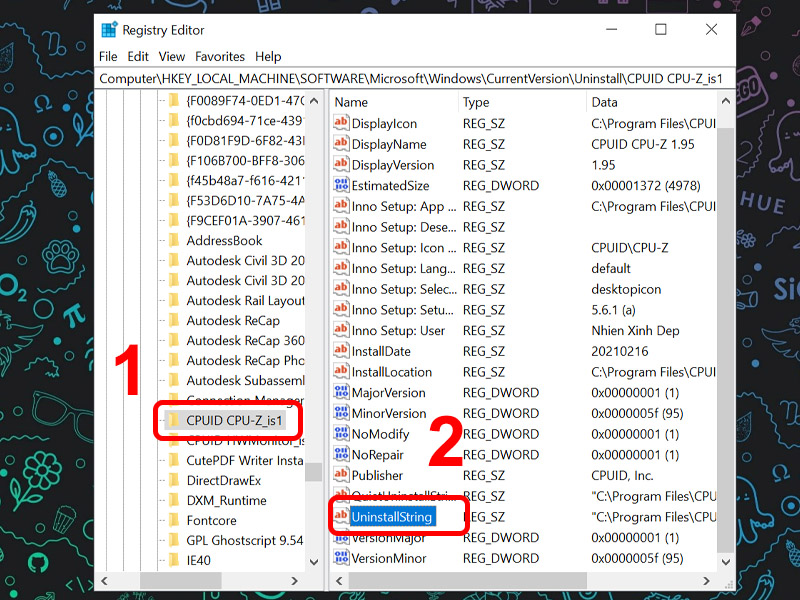Open the File menu

(x=108, y=56)
